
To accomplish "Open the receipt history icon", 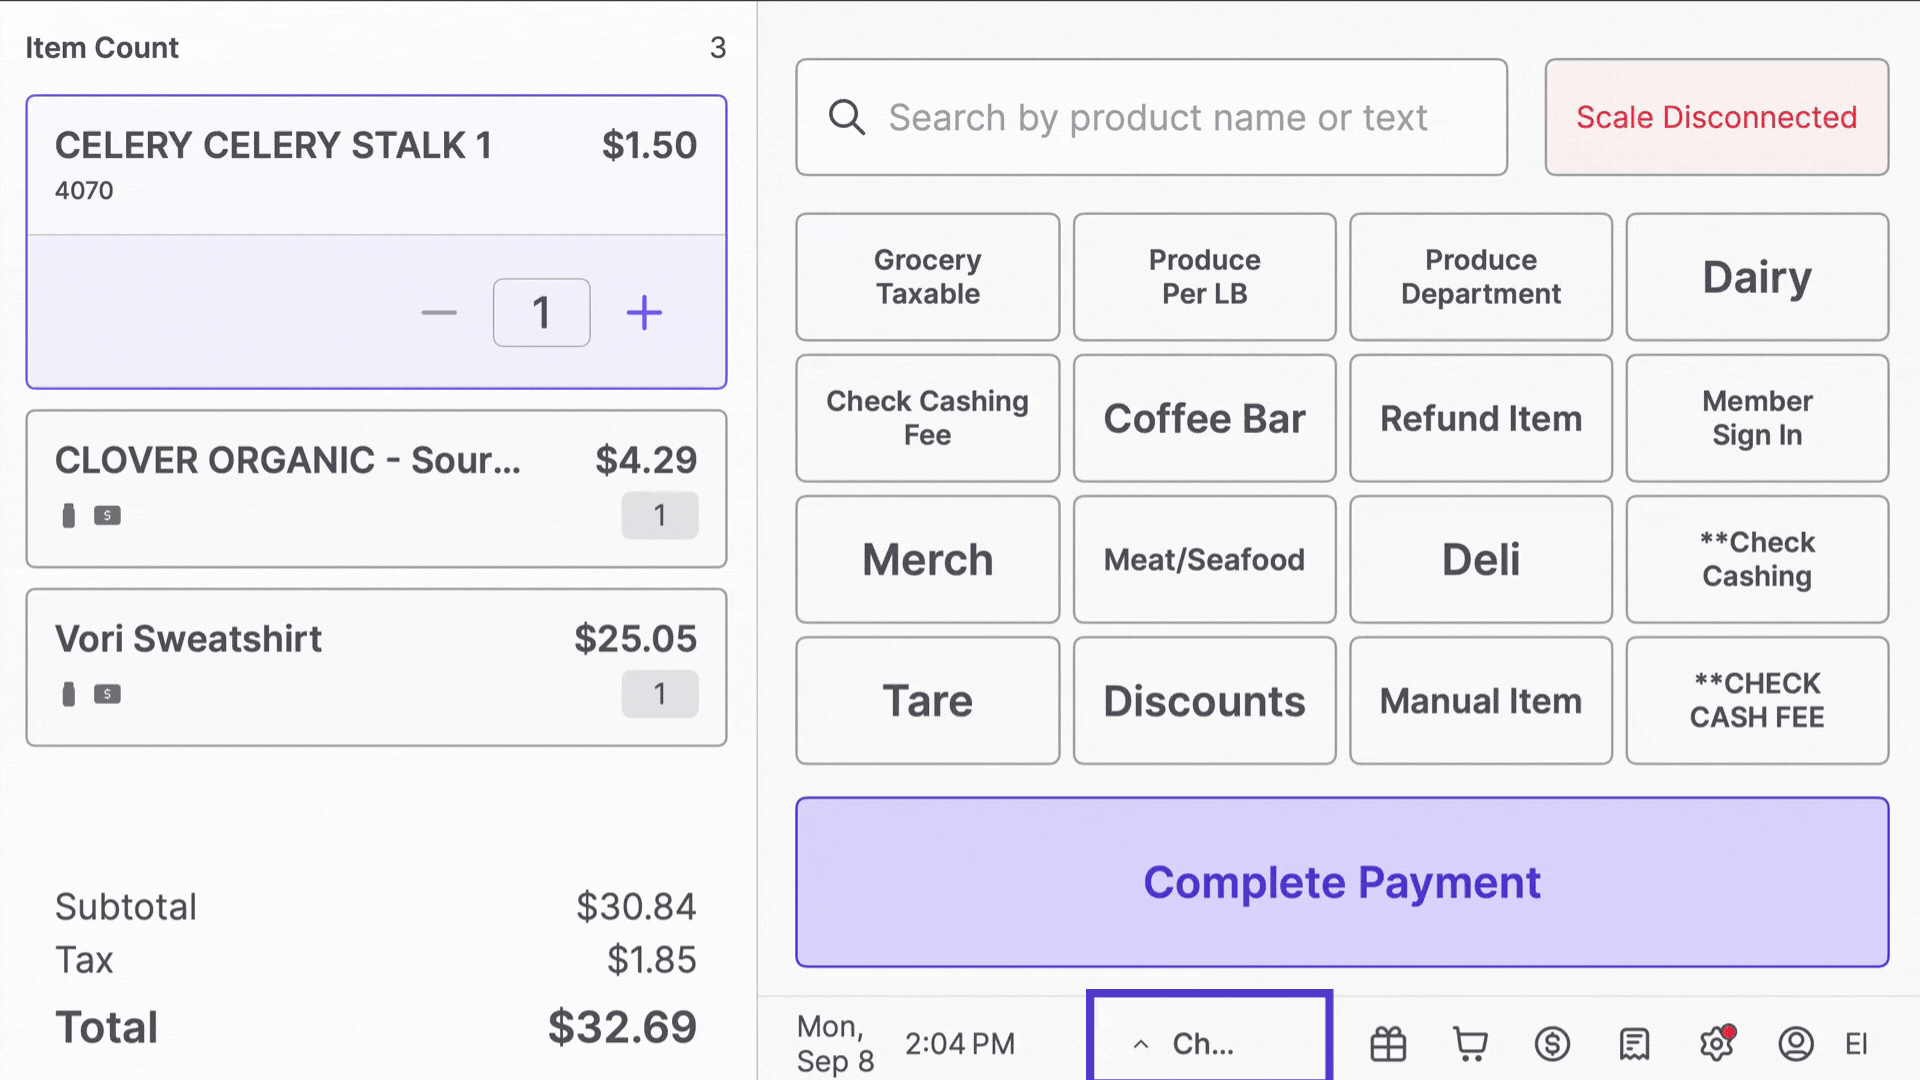I will tap(1634, 1043).
